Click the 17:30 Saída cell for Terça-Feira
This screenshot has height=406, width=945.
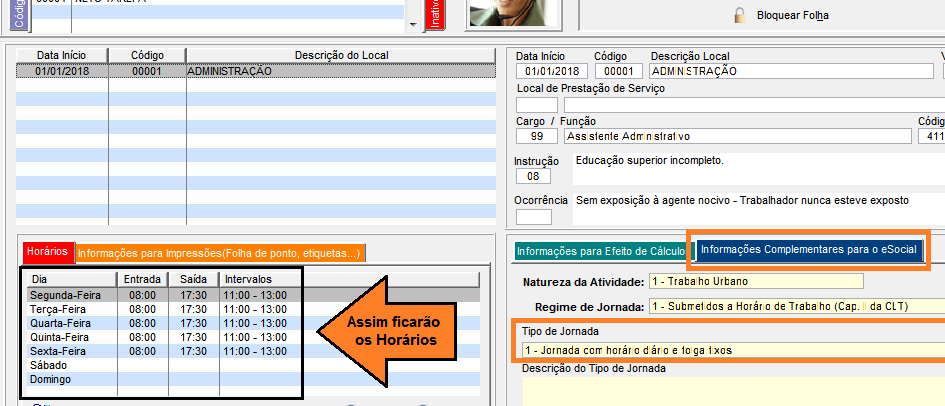193,309
